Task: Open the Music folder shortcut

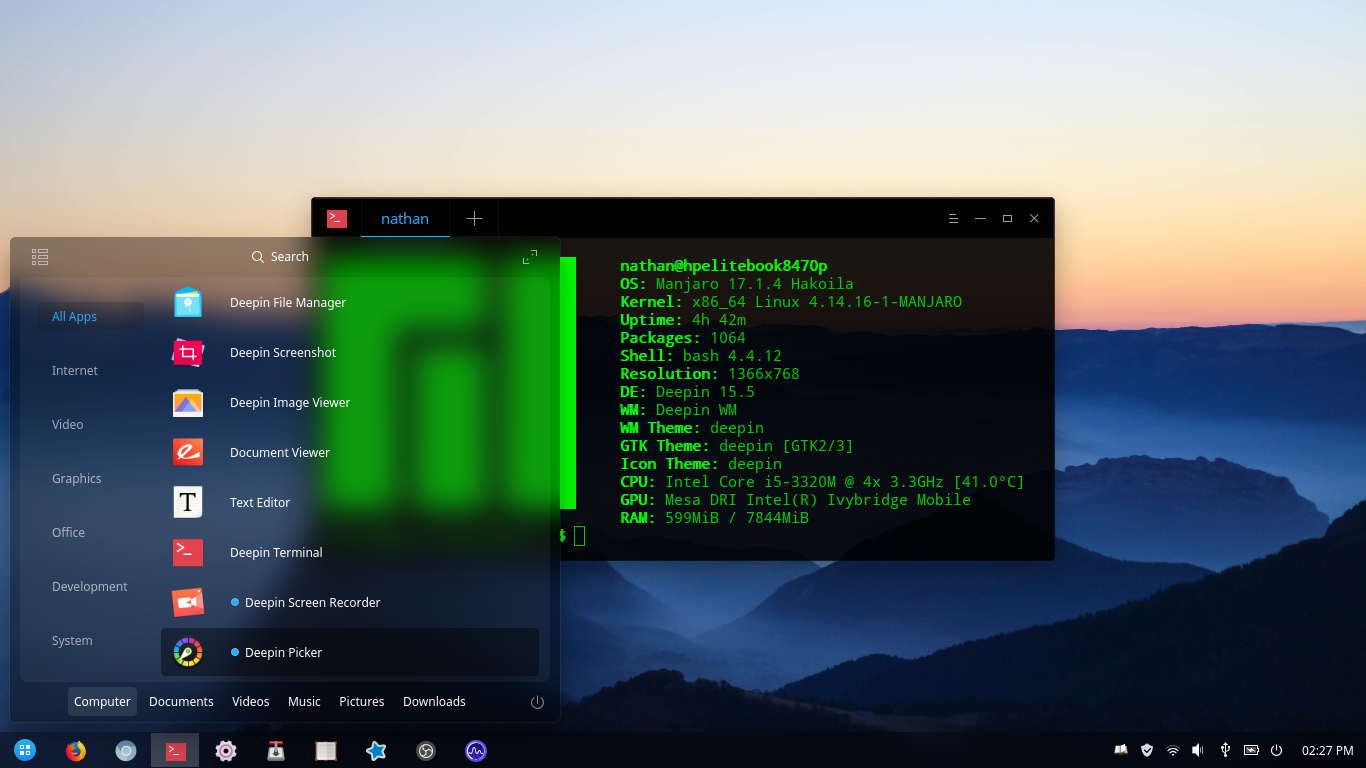Action: (304, 702)
